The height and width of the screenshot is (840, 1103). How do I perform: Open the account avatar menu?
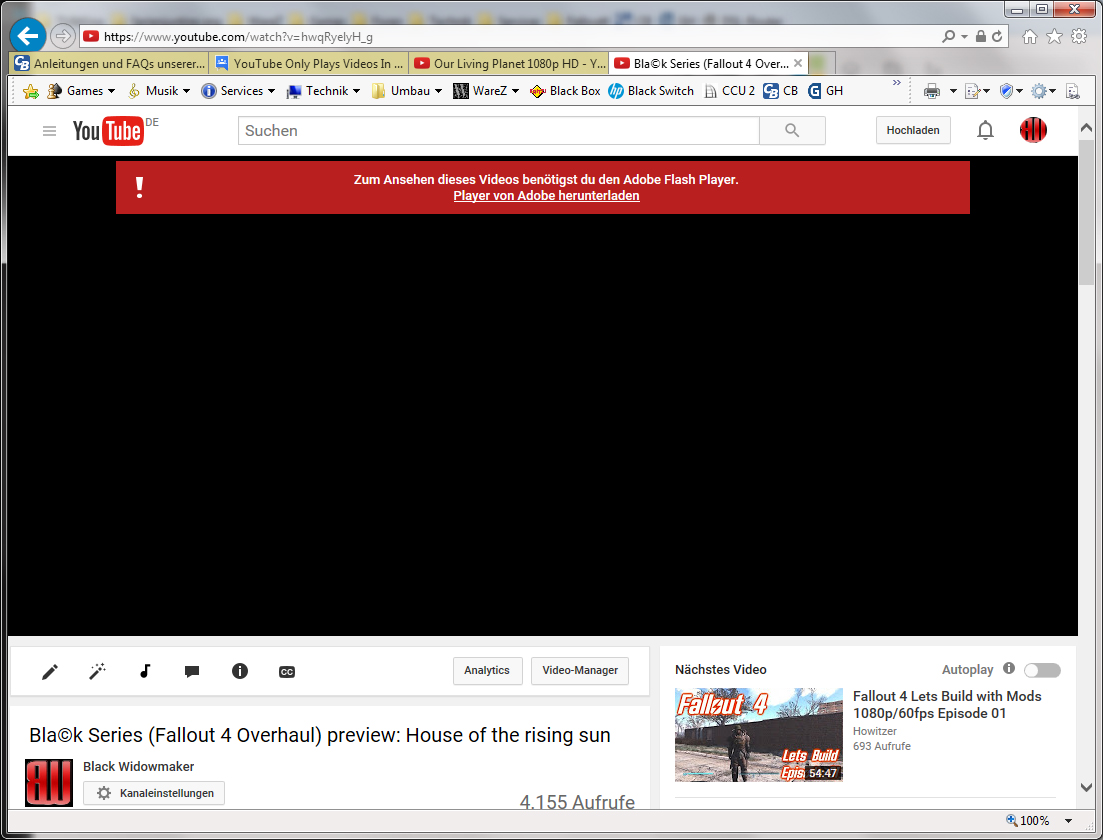pyautogui.click(x=1033, y=130)
